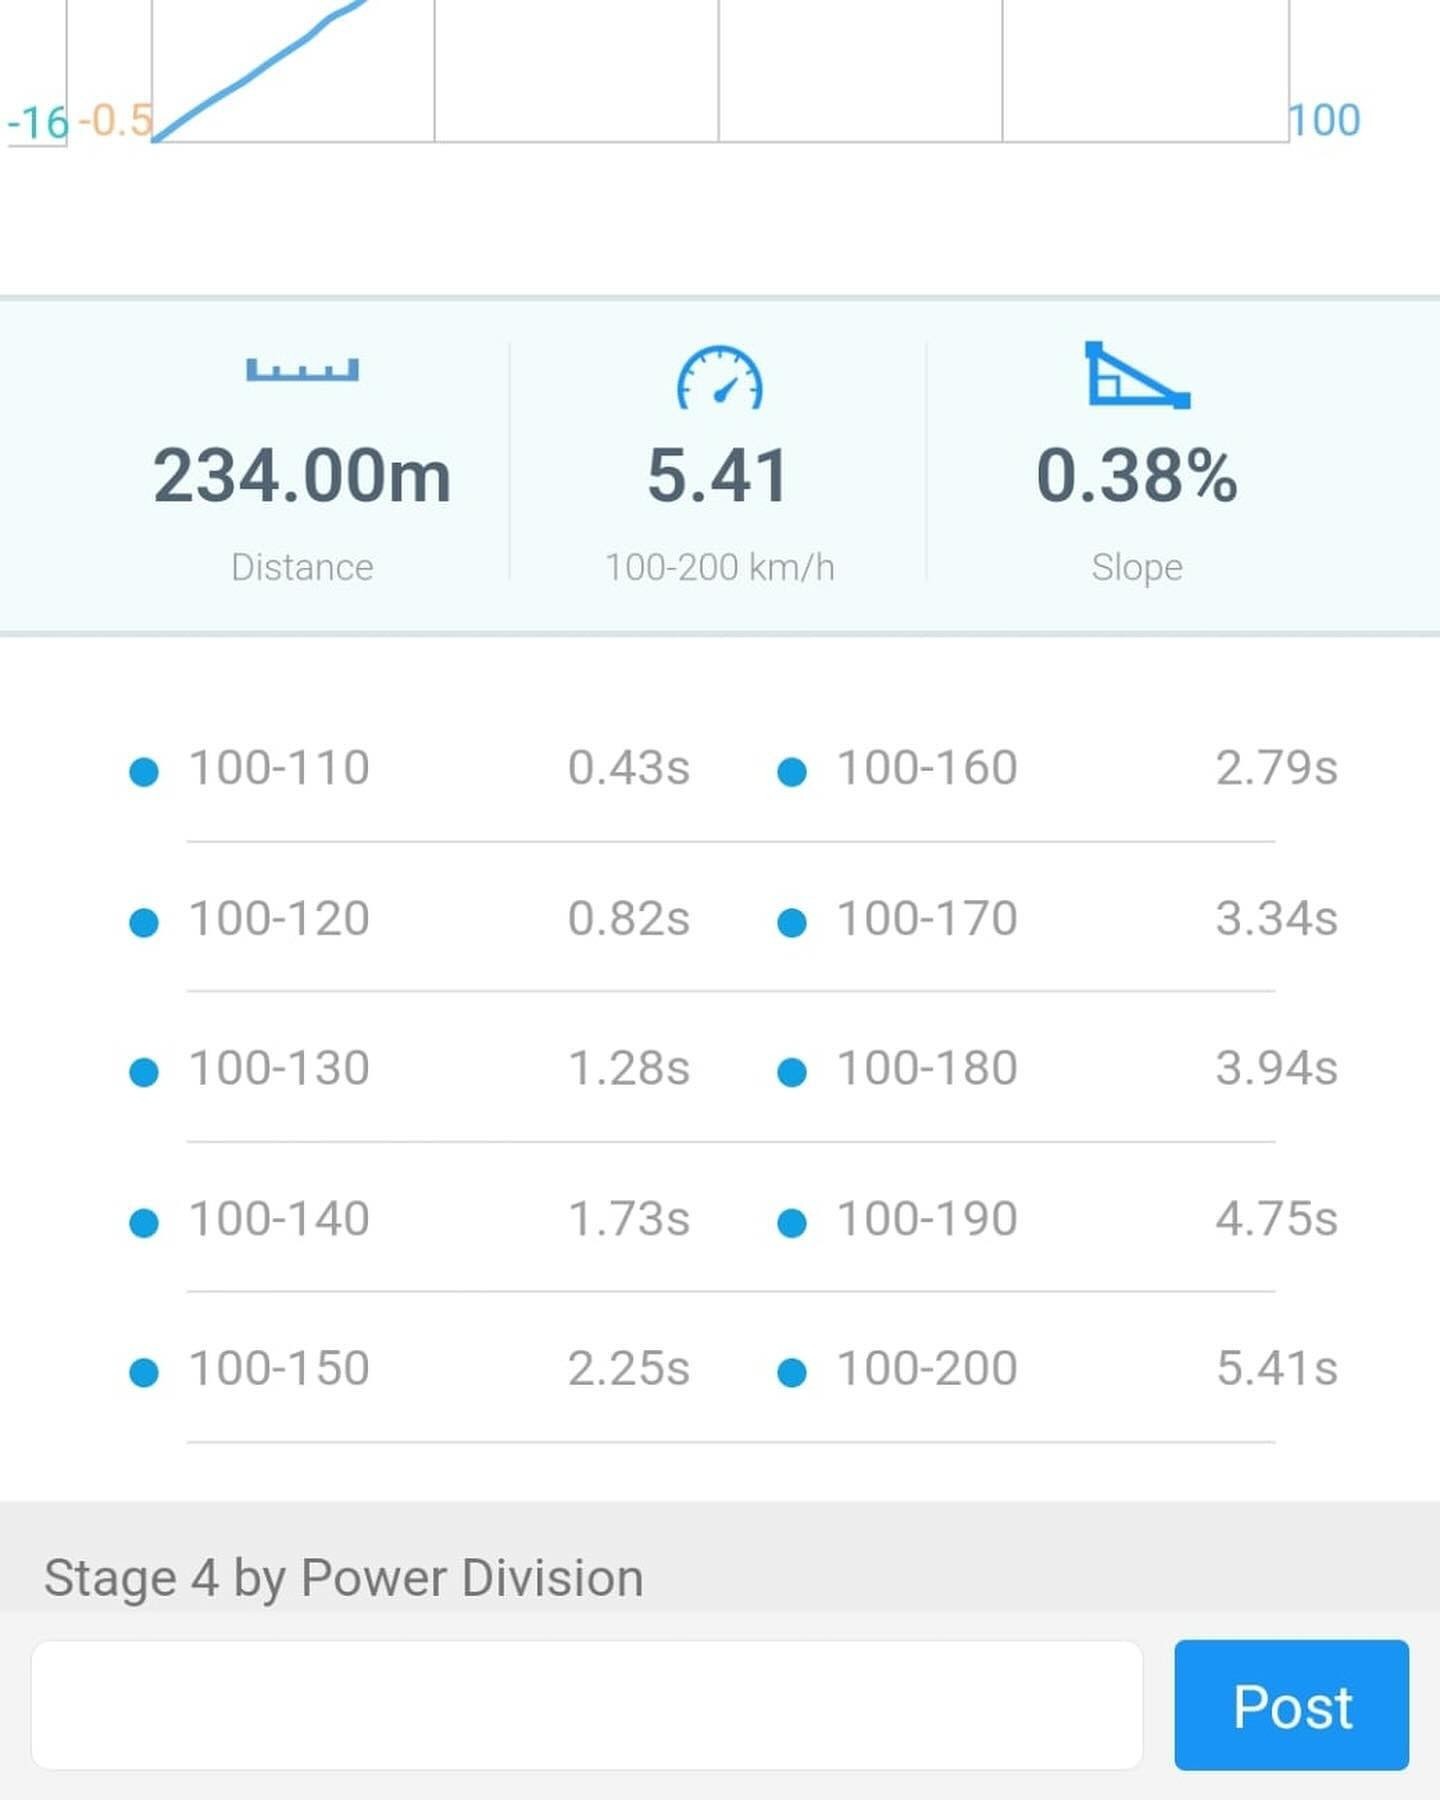Click the blue dot beside 100-180
The height and width of the screenshot is (1800, 1440).
point(792,1072)
